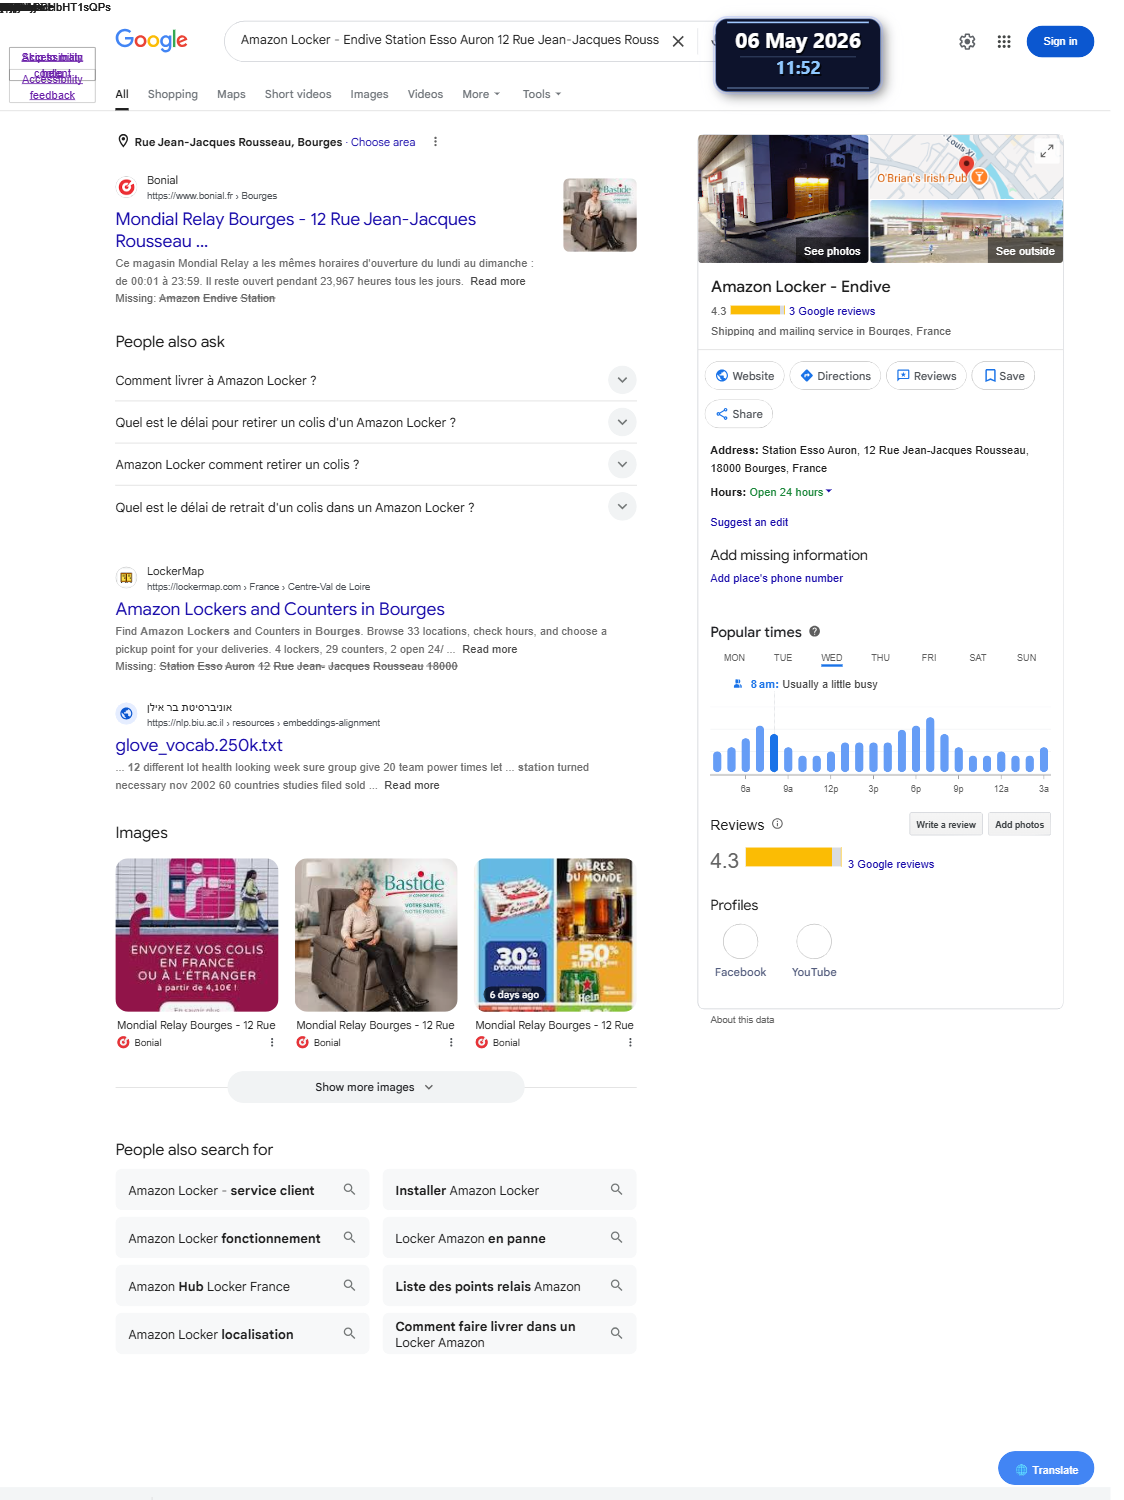1124x1500 pixels.
Task: Click the Sign in button
Action: point(1060,41)
